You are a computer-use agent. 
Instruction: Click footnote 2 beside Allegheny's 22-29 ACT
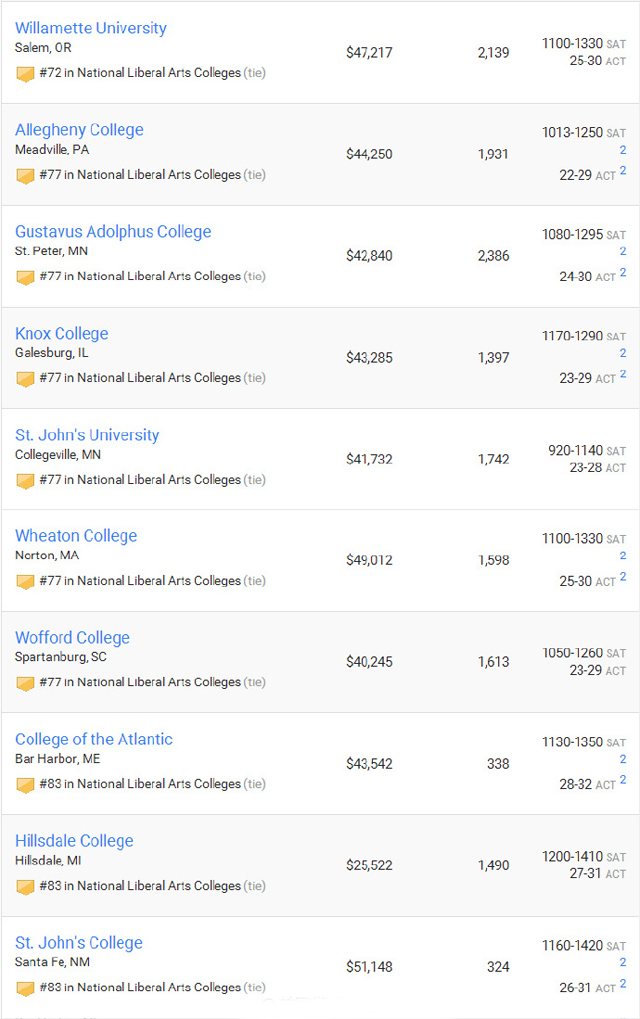(622, 170)
